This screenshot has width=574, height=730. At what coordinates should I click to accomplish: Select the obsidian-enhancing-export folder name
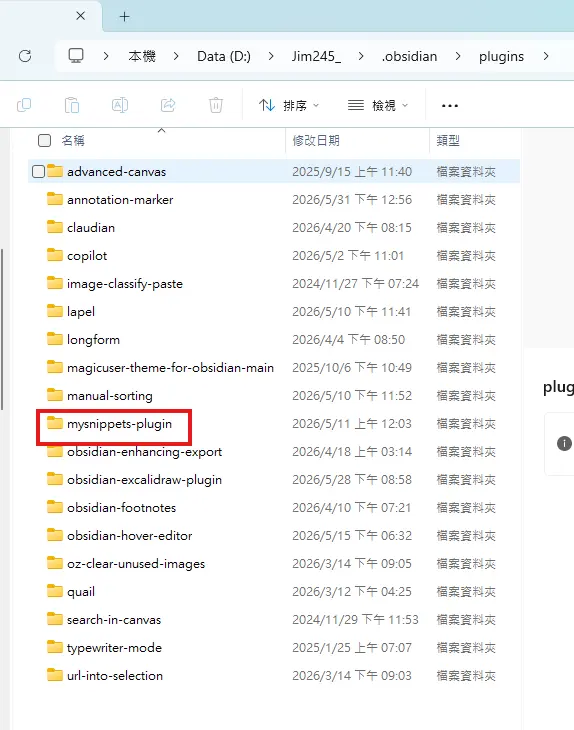coord(144,452)
